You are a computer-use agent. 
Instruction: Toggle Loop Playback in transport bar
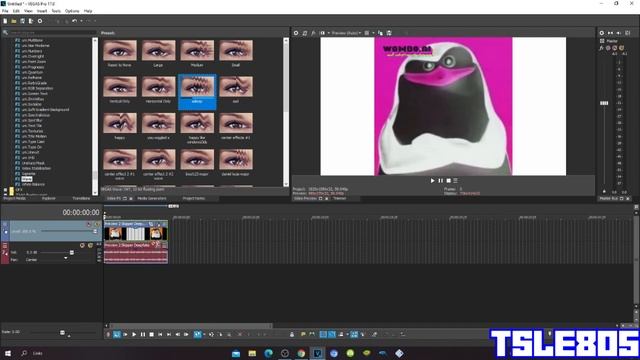(117, 334)
